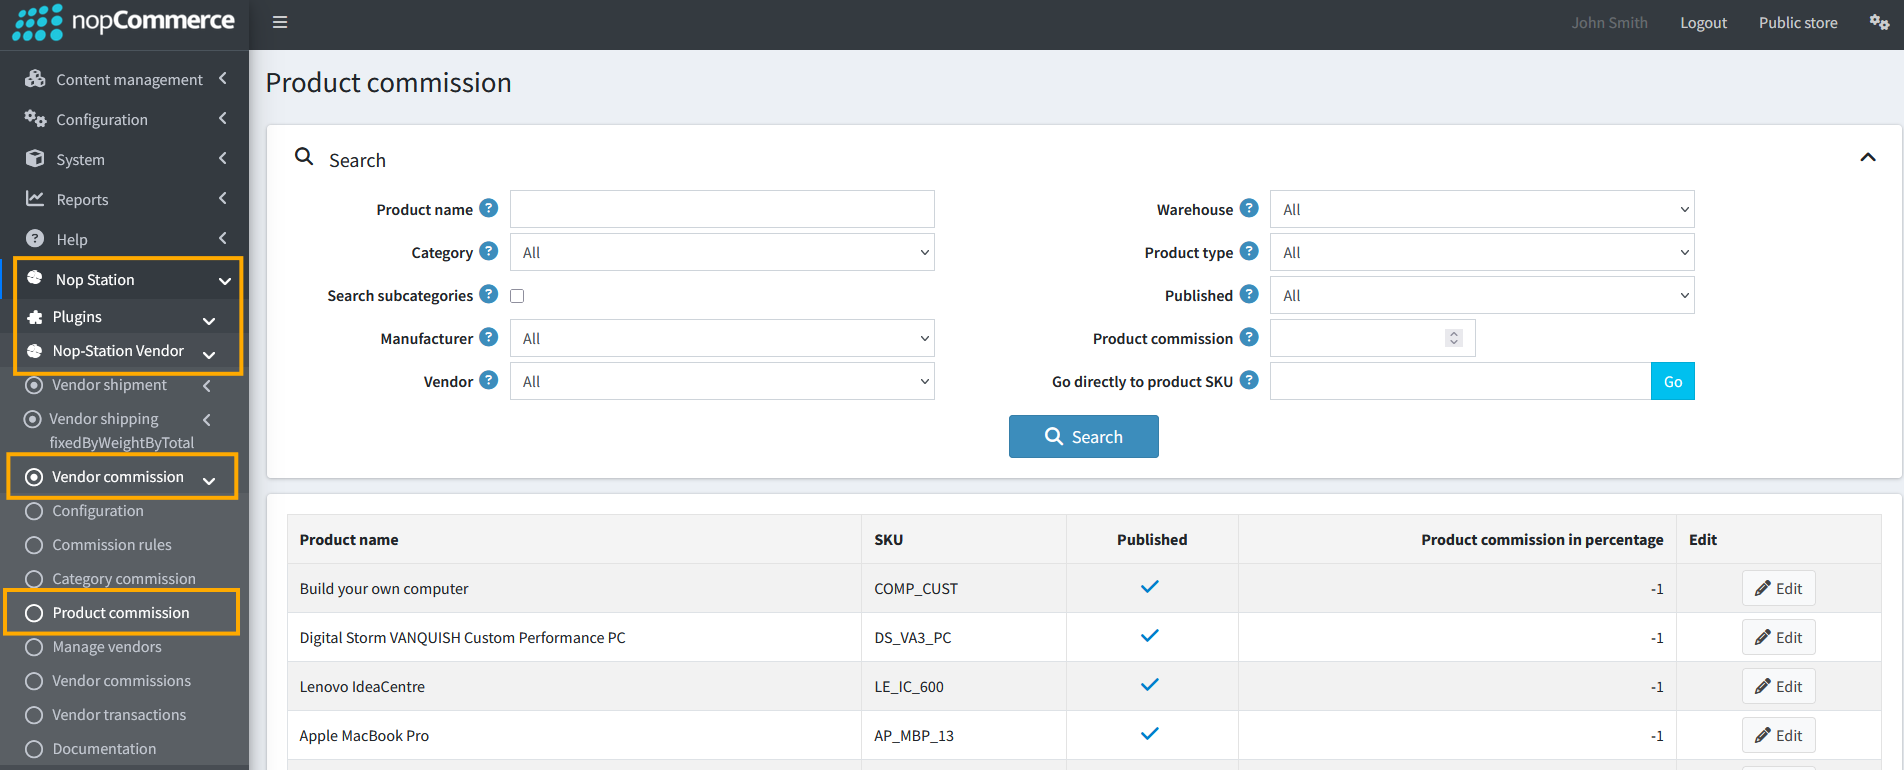Edit the Lenovo IdeaCentre row

click(x=1779, y=686)
